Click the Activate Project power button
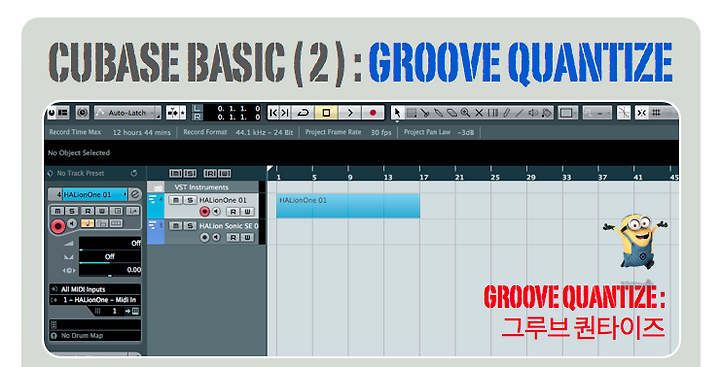 [52, 113]
